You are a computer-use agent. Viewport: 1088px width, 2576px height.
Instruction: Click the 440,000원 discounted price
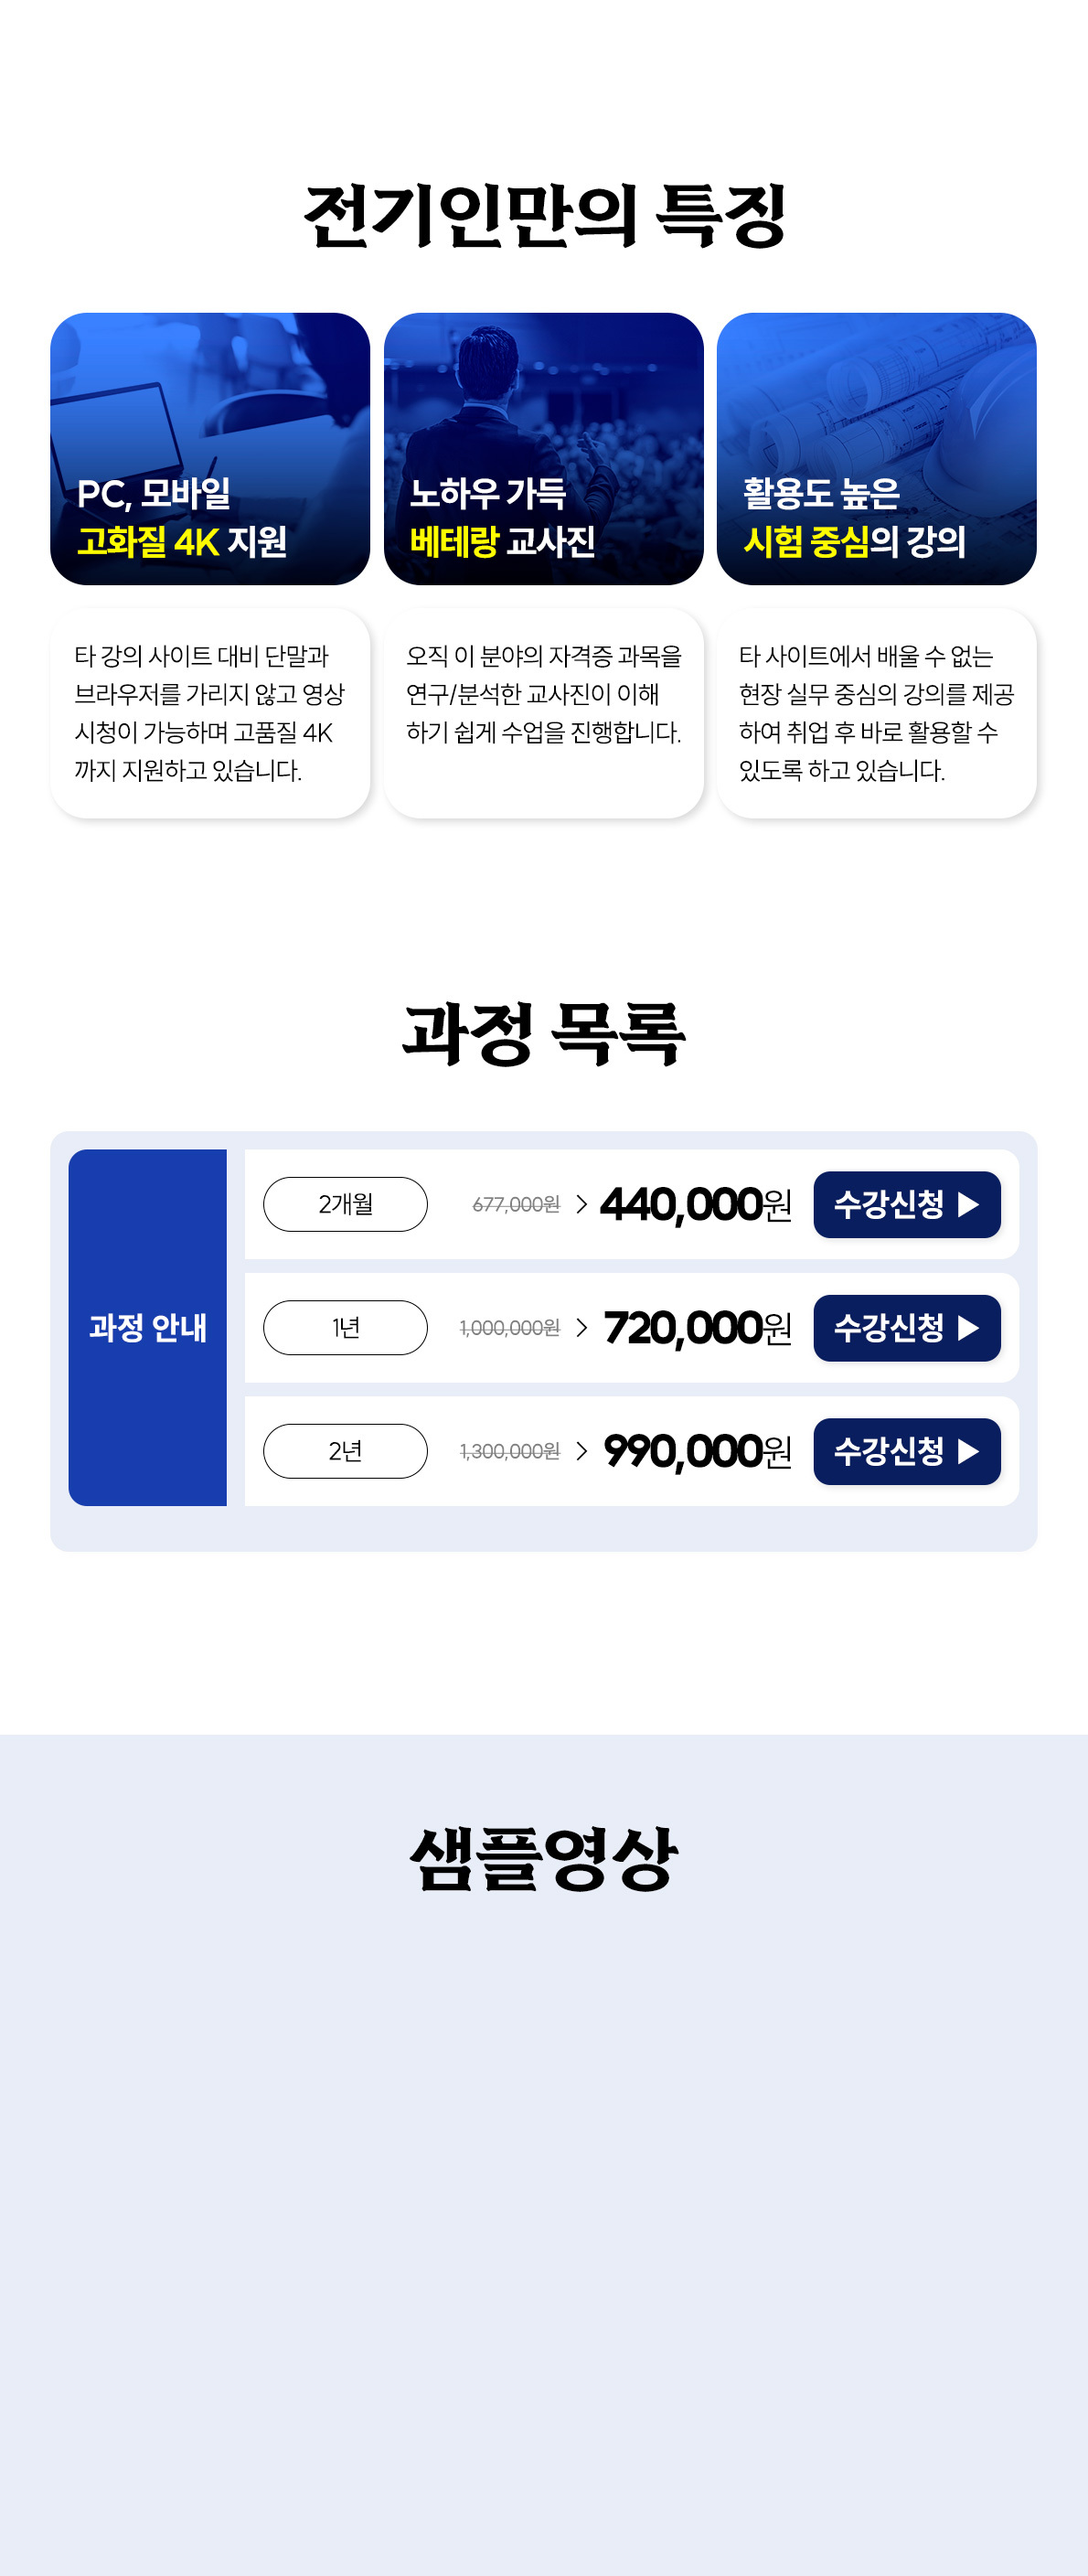pyautogui.click(x=695, y=1205)
